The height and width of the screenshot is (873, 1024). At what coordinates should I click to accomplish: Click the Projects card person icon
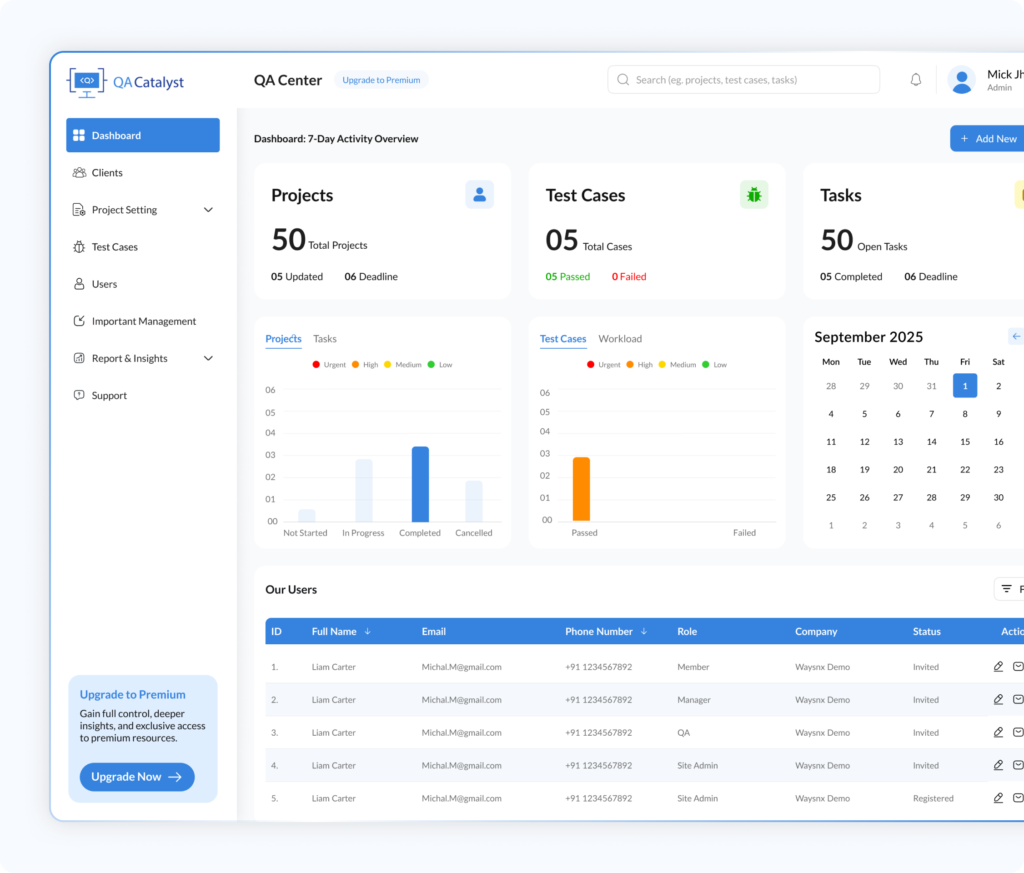[479, 195]
